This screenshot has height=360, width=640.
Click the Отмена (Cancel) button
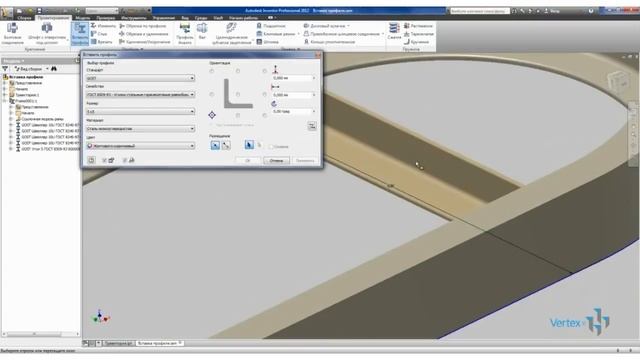click(276, 160)
